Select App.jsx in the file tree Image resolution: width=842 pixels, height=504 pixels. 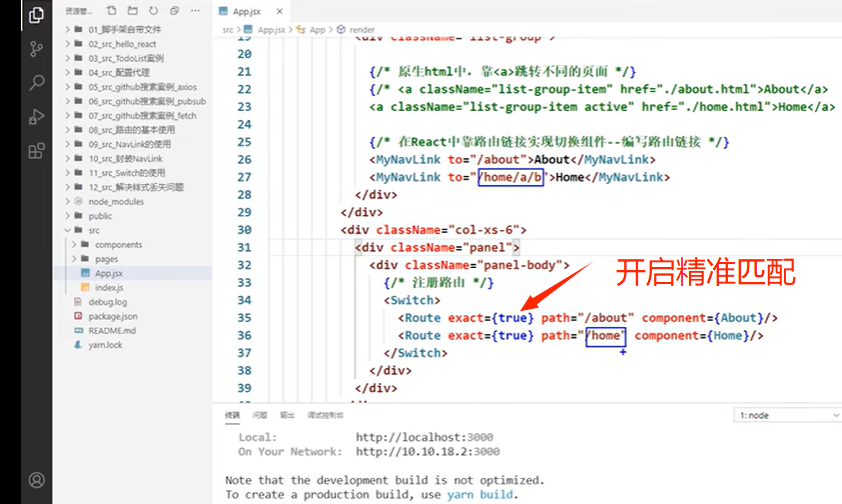point(109,273)
